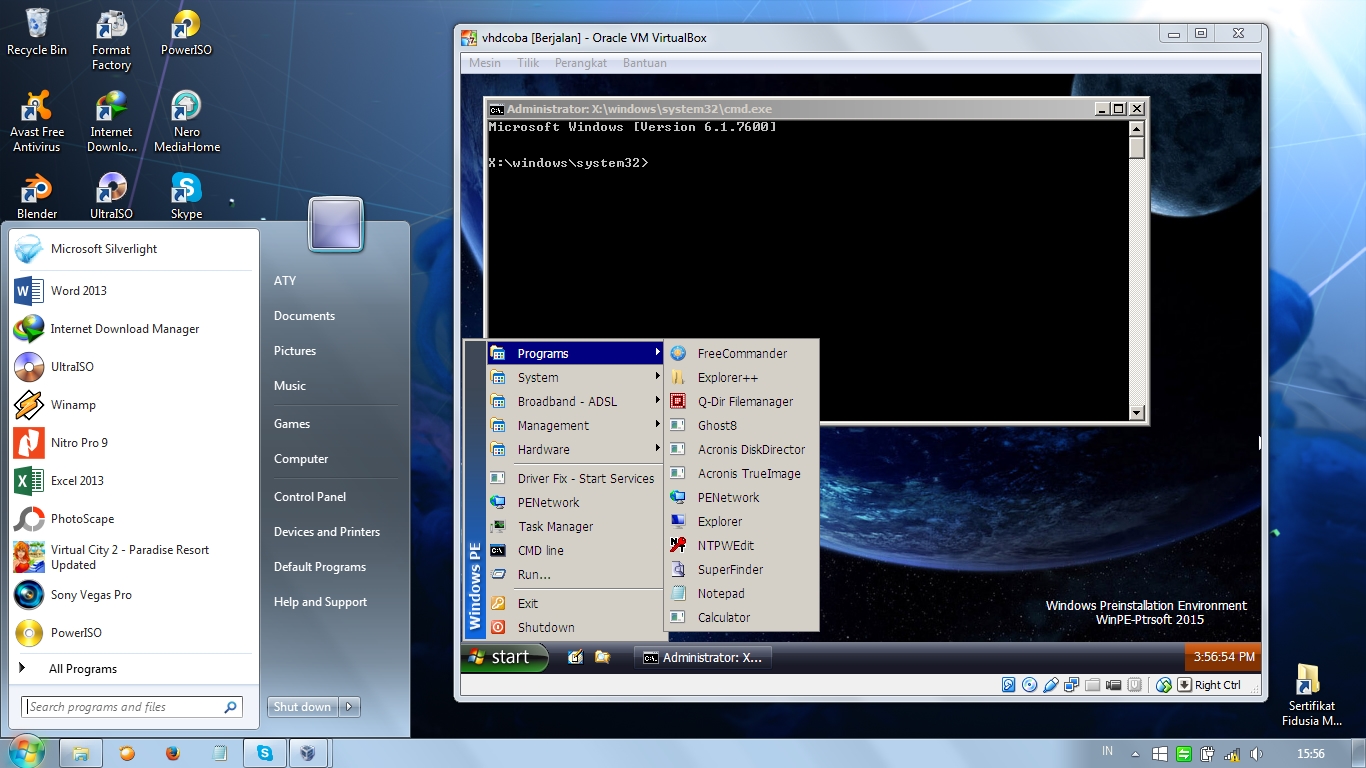Open Documents link in Start menu
The image size is (1366, 768).
(x=304, y=316)
